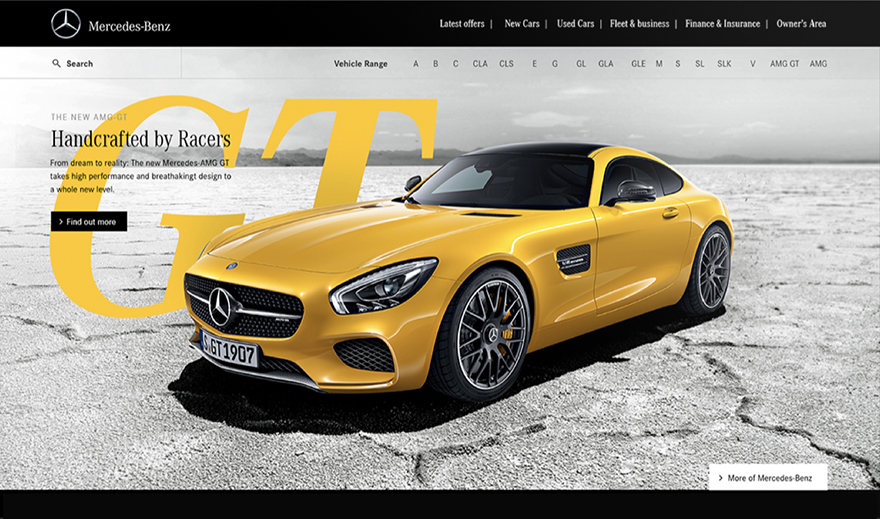Open the New Cars menu
The height and width of the screenshot is (519, 880).
pyautogui.click(x=522, y=24)
